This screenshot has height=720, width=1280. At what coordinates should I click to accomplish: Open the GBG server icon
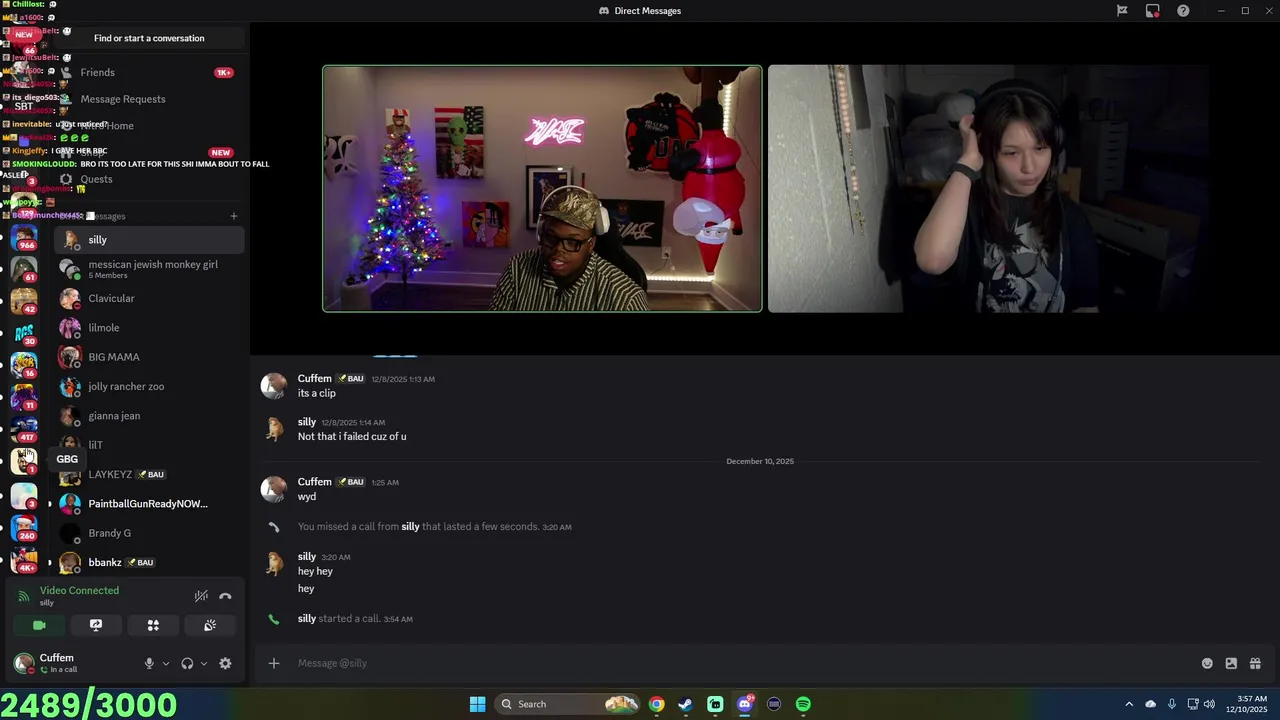[x=24, y=460]
